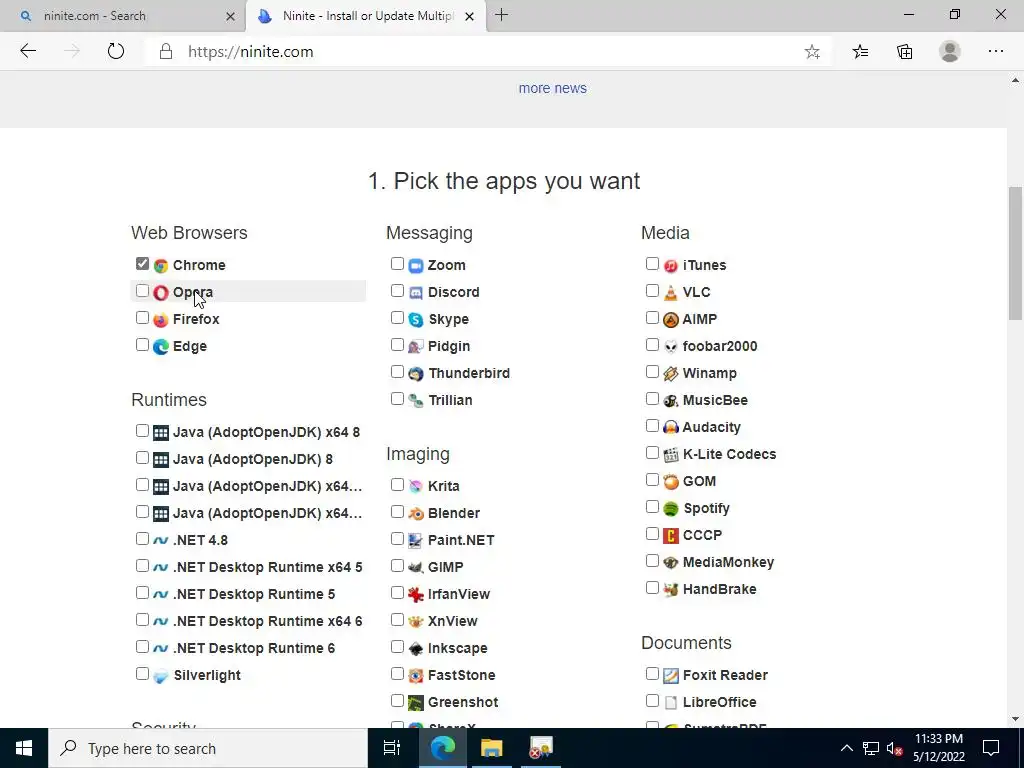Click the Edge logo in the browser list
Screen dimensions: 1024x768
pyautogui.click(x=161, y=347)
